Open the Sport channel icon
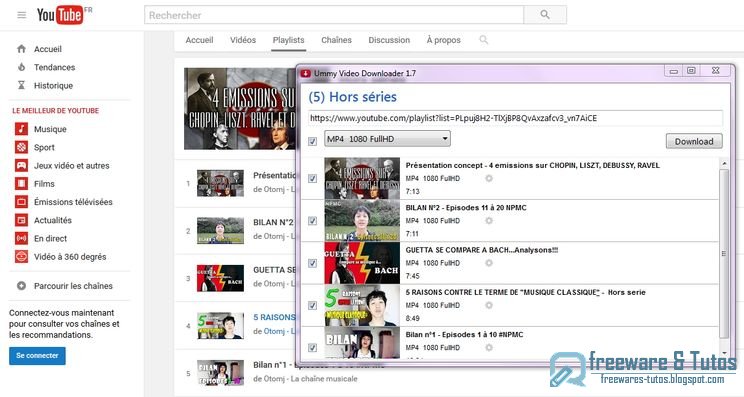744x397 pixels. 21,148
